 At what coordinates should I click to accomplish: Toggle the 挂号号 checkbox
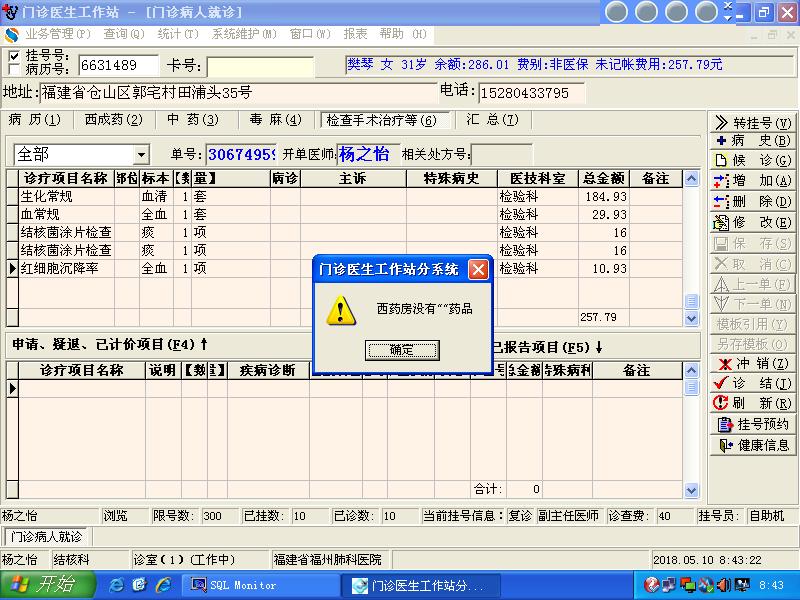tap(15, 56)
